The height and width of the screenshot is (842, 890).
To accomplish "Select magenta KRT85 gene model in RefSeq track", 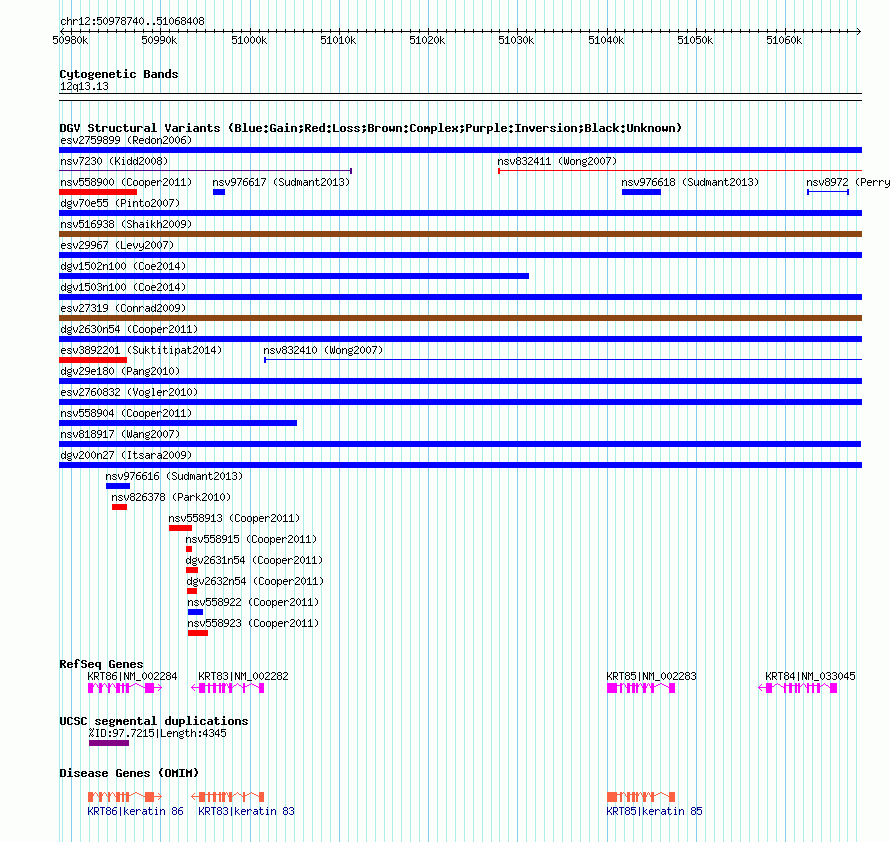I will pos(641,688).
